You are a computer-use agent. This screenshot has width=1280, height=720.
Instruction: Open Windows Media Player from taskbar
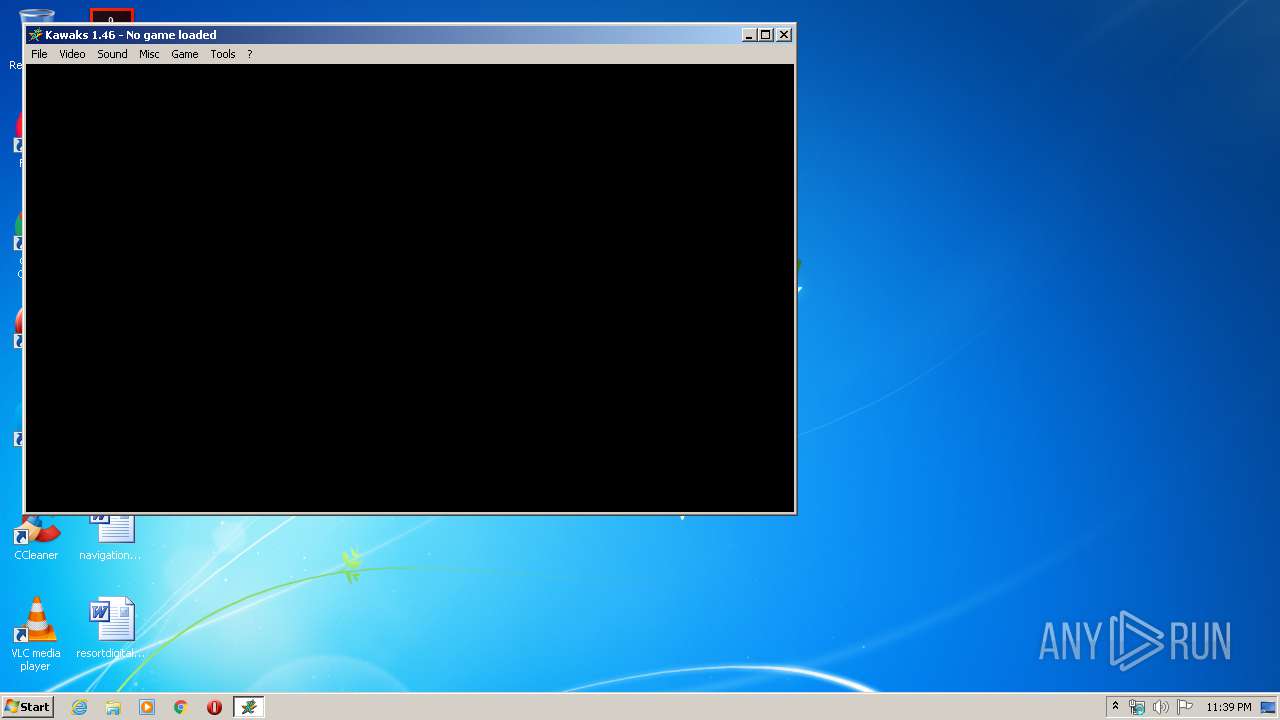pos(147,707)
